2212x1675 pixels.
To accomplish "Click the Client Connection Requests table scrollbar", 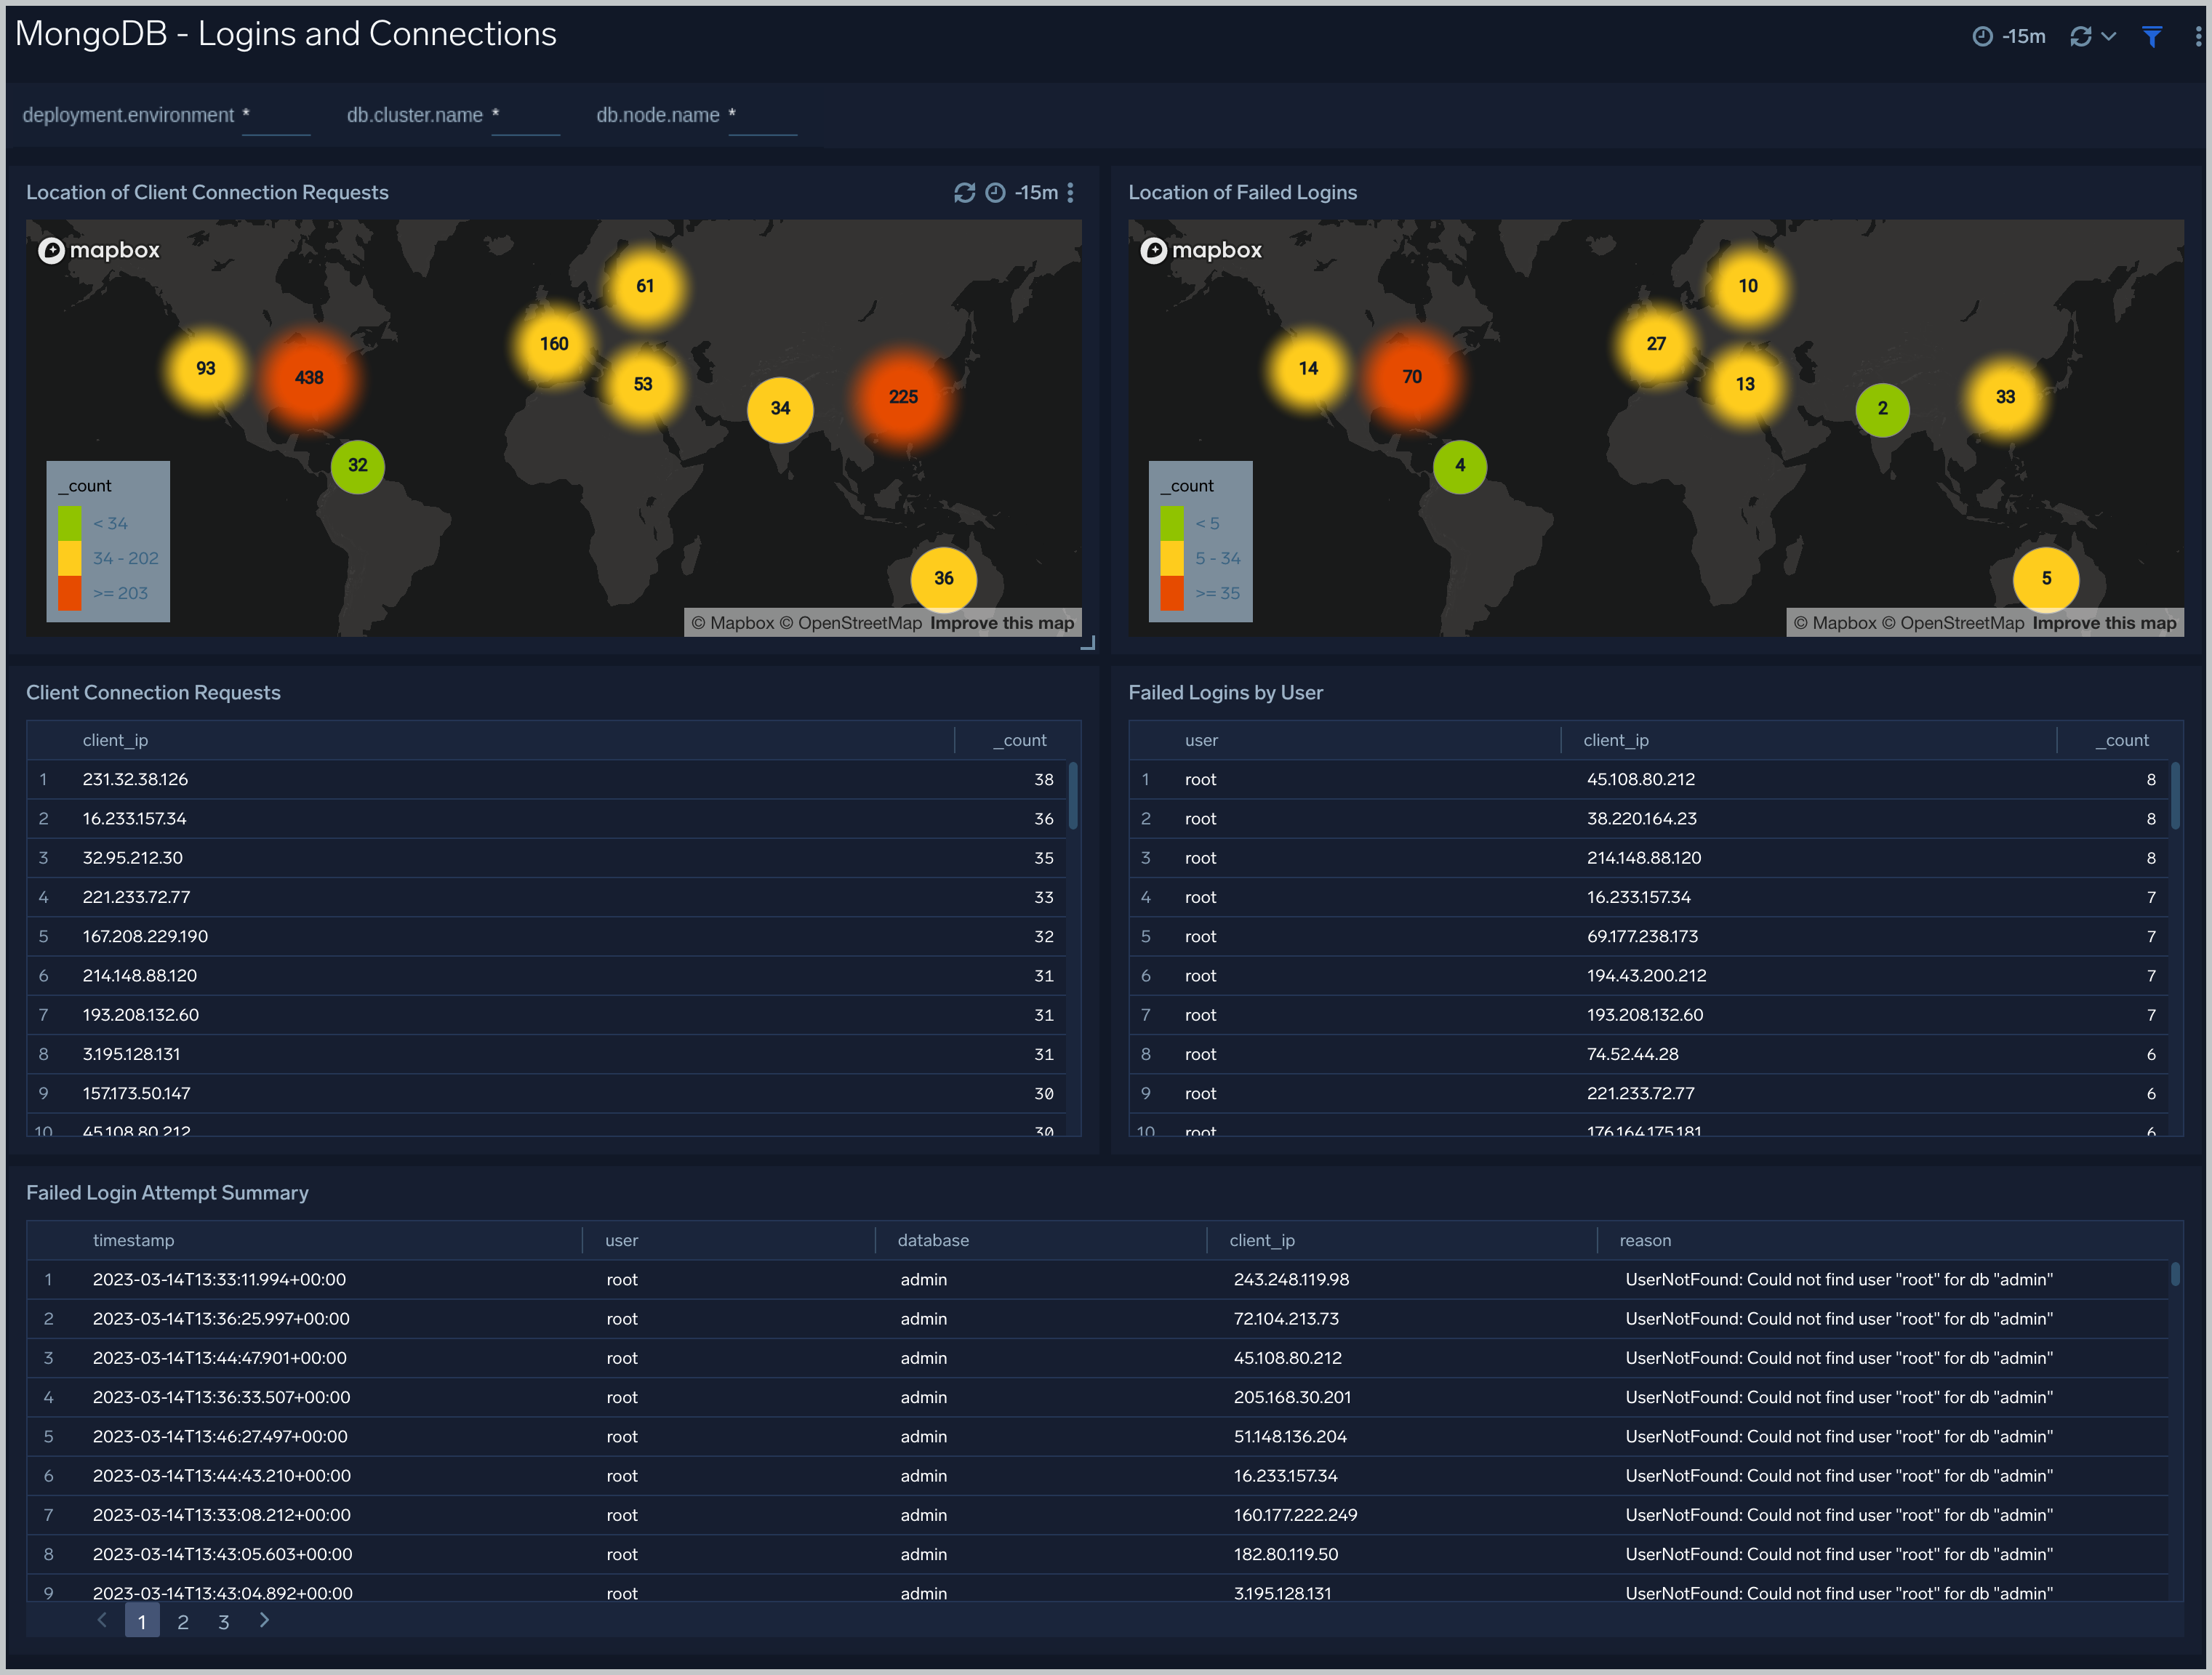I will pyautogui.click(x=1073, y=796).
